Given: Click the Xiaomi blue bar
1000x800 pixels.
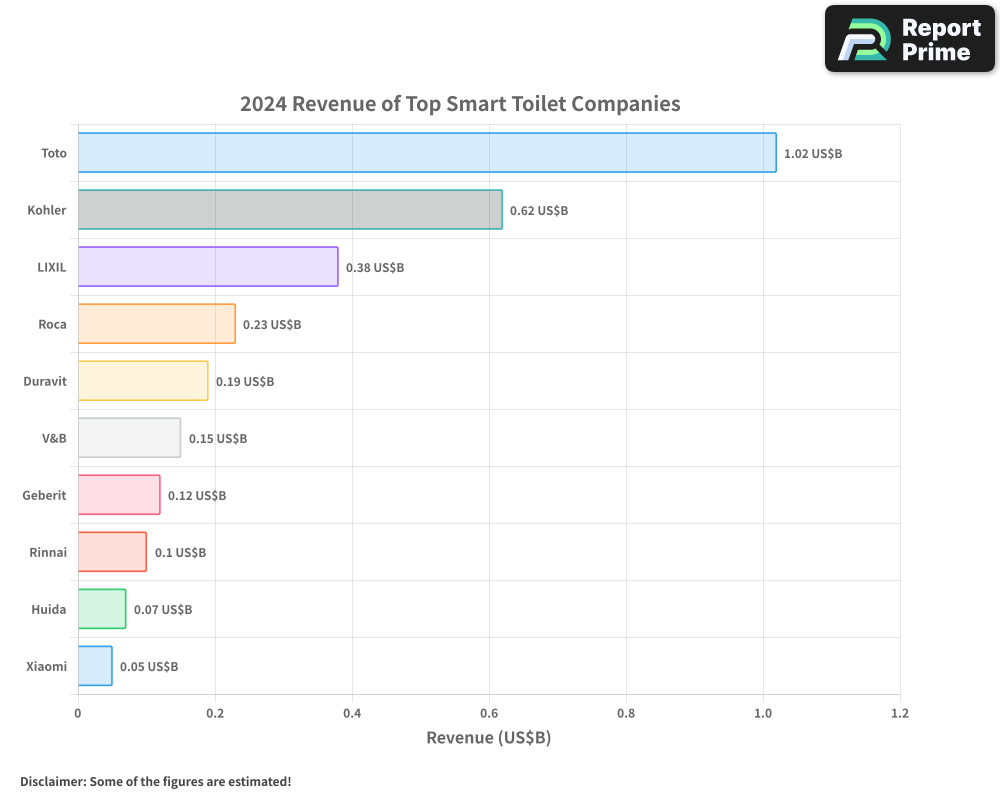Looking at the screenshot, I should point(94,666).
